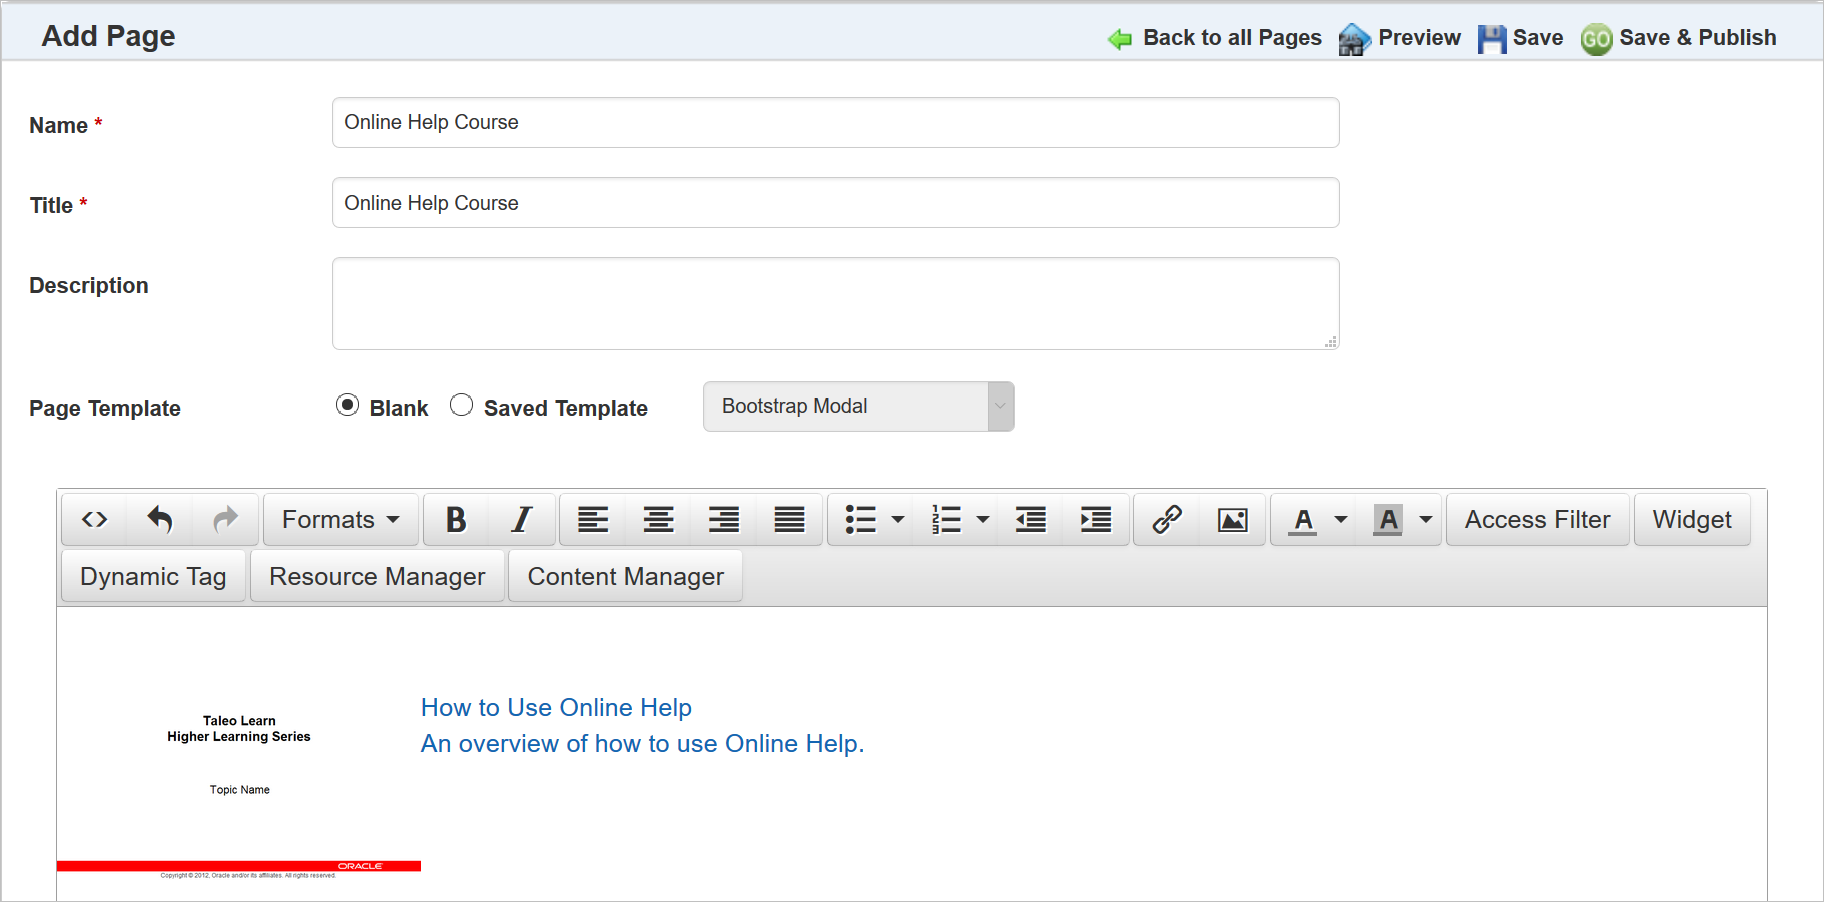Increase the indent
The height and width of the screenshot is (902, 1824).
click(1096, 519)
